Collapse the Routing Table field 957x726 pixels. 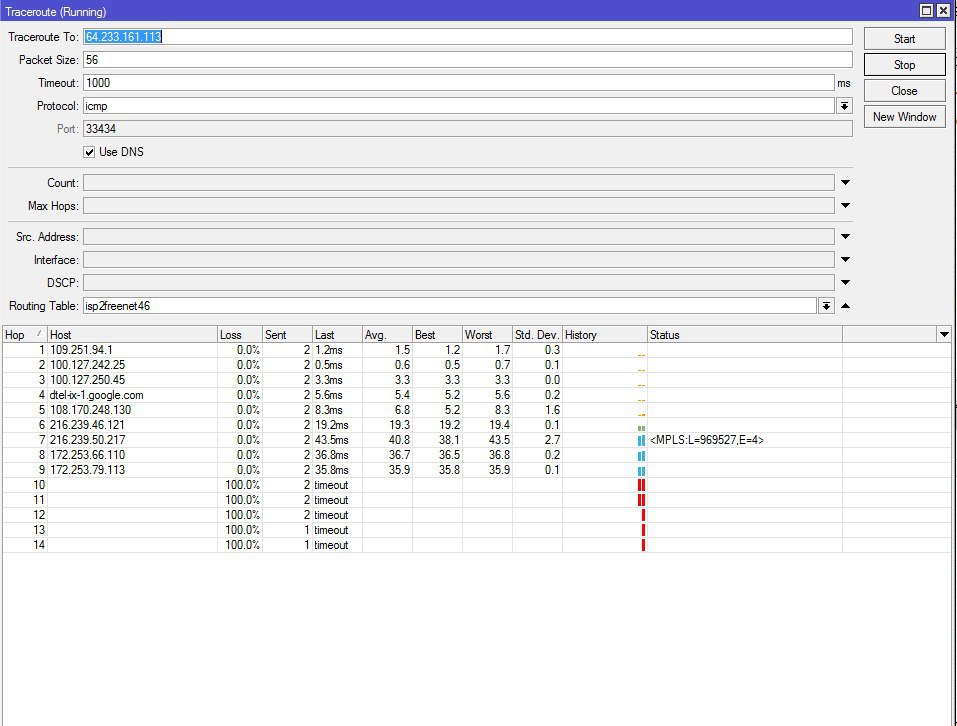click(x=845, y=306)
